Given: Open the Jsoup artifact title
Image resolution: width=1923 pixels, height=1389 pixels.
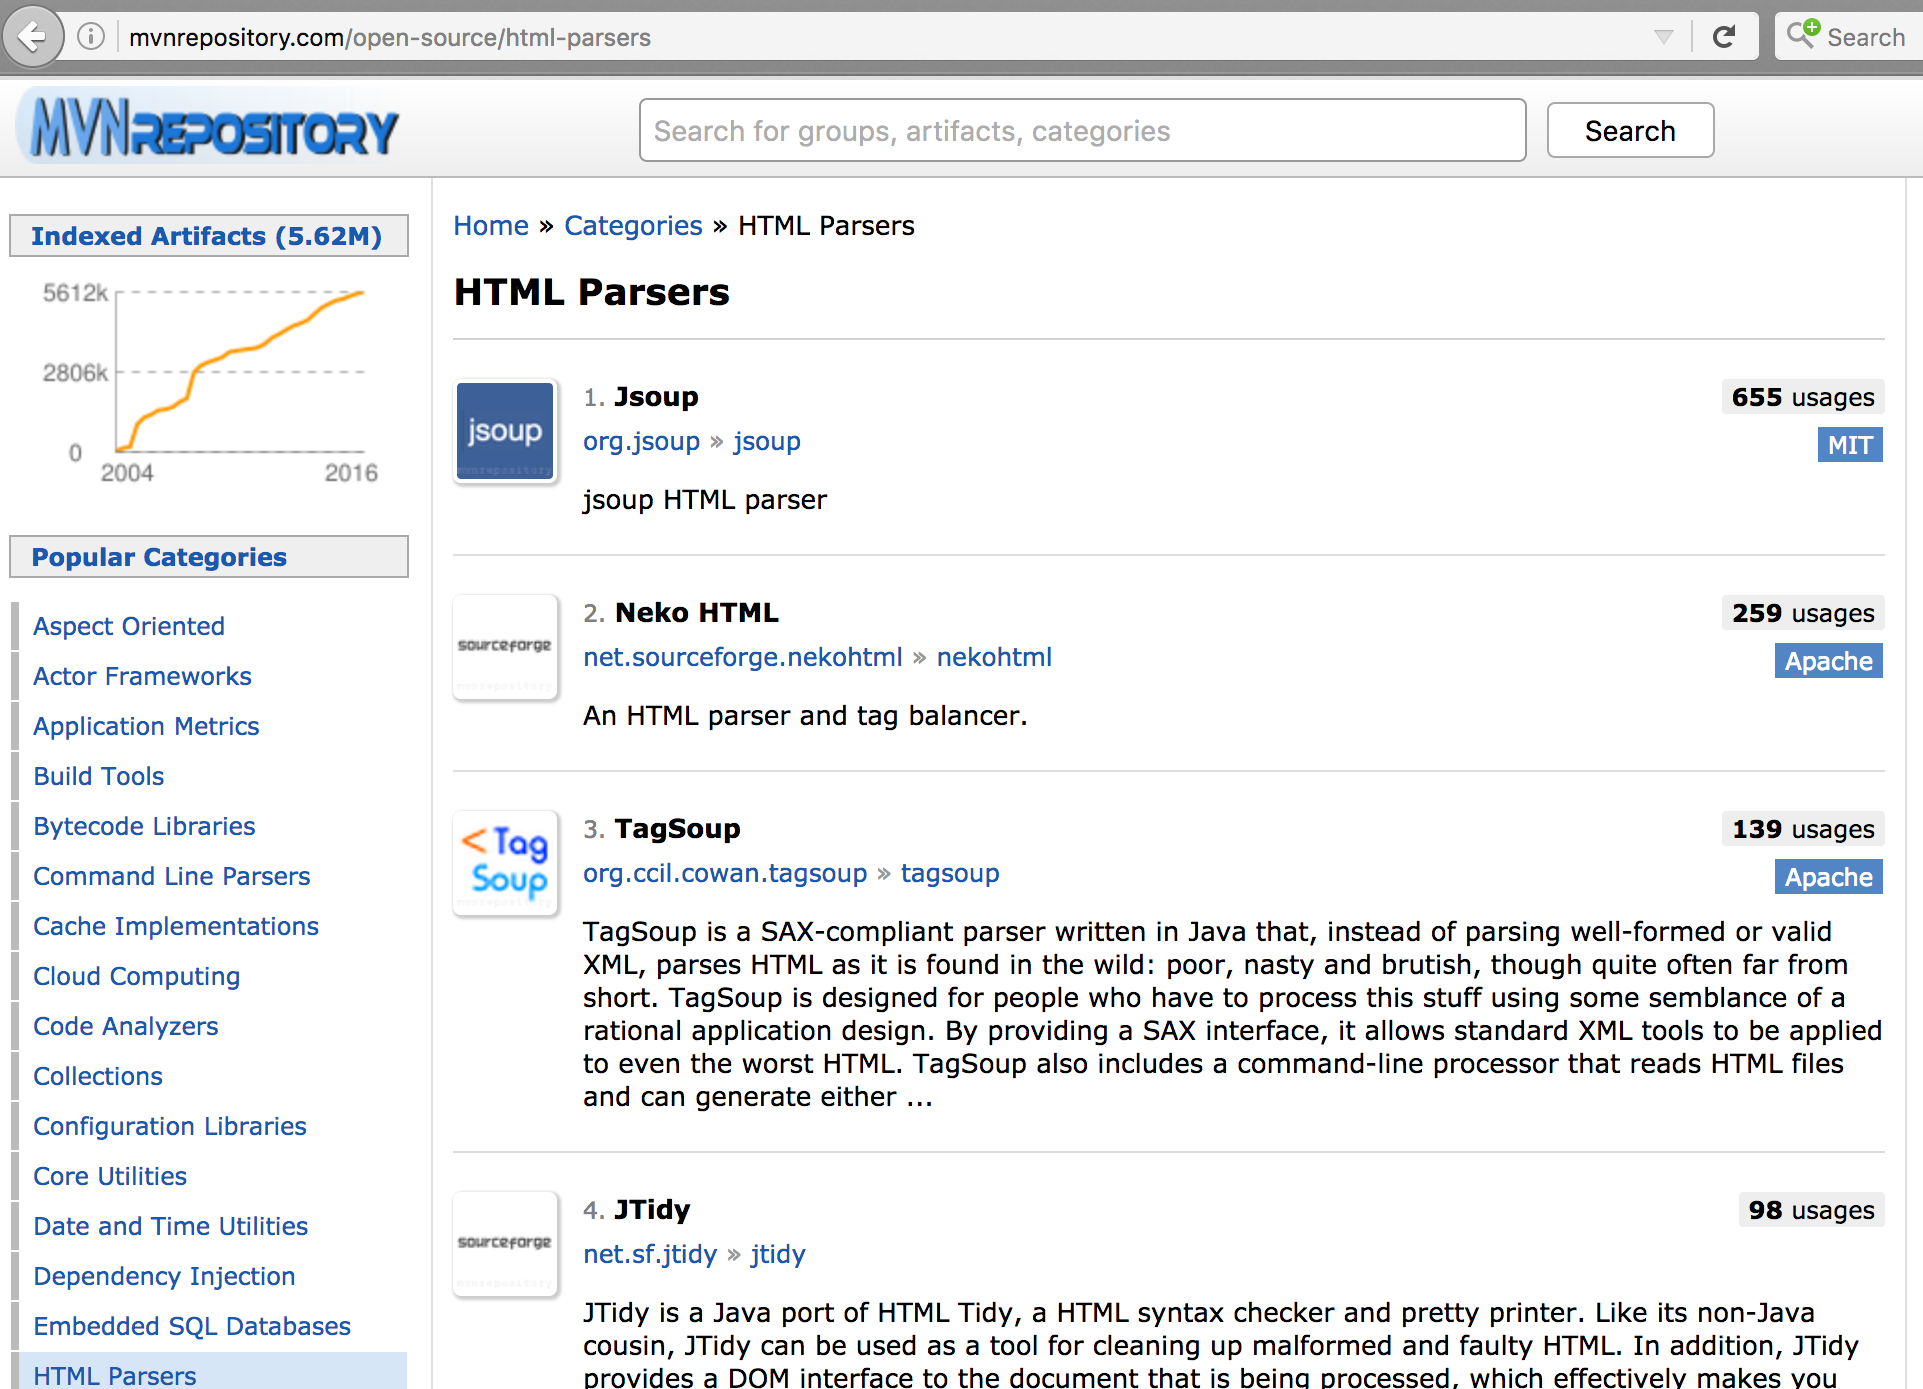Looking at the screenshot, I should pos(656,397).
